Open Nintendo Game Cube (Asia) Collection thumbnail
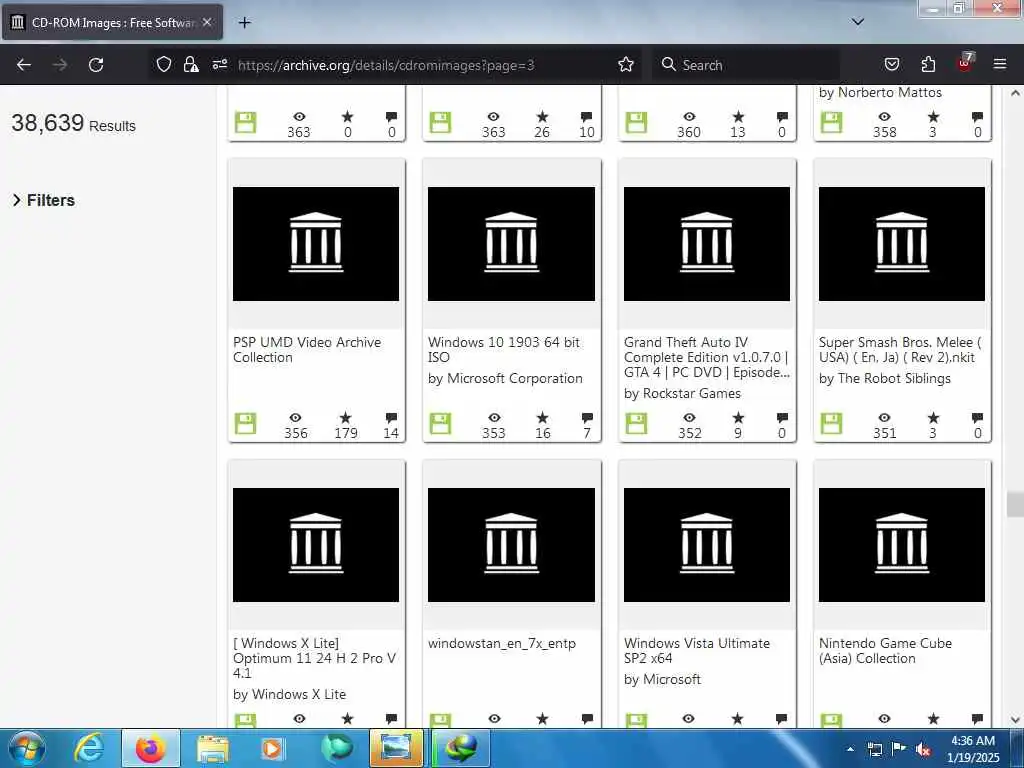Image resolution: width=1024 pixels, height=768 pixels. pos(902,545)
